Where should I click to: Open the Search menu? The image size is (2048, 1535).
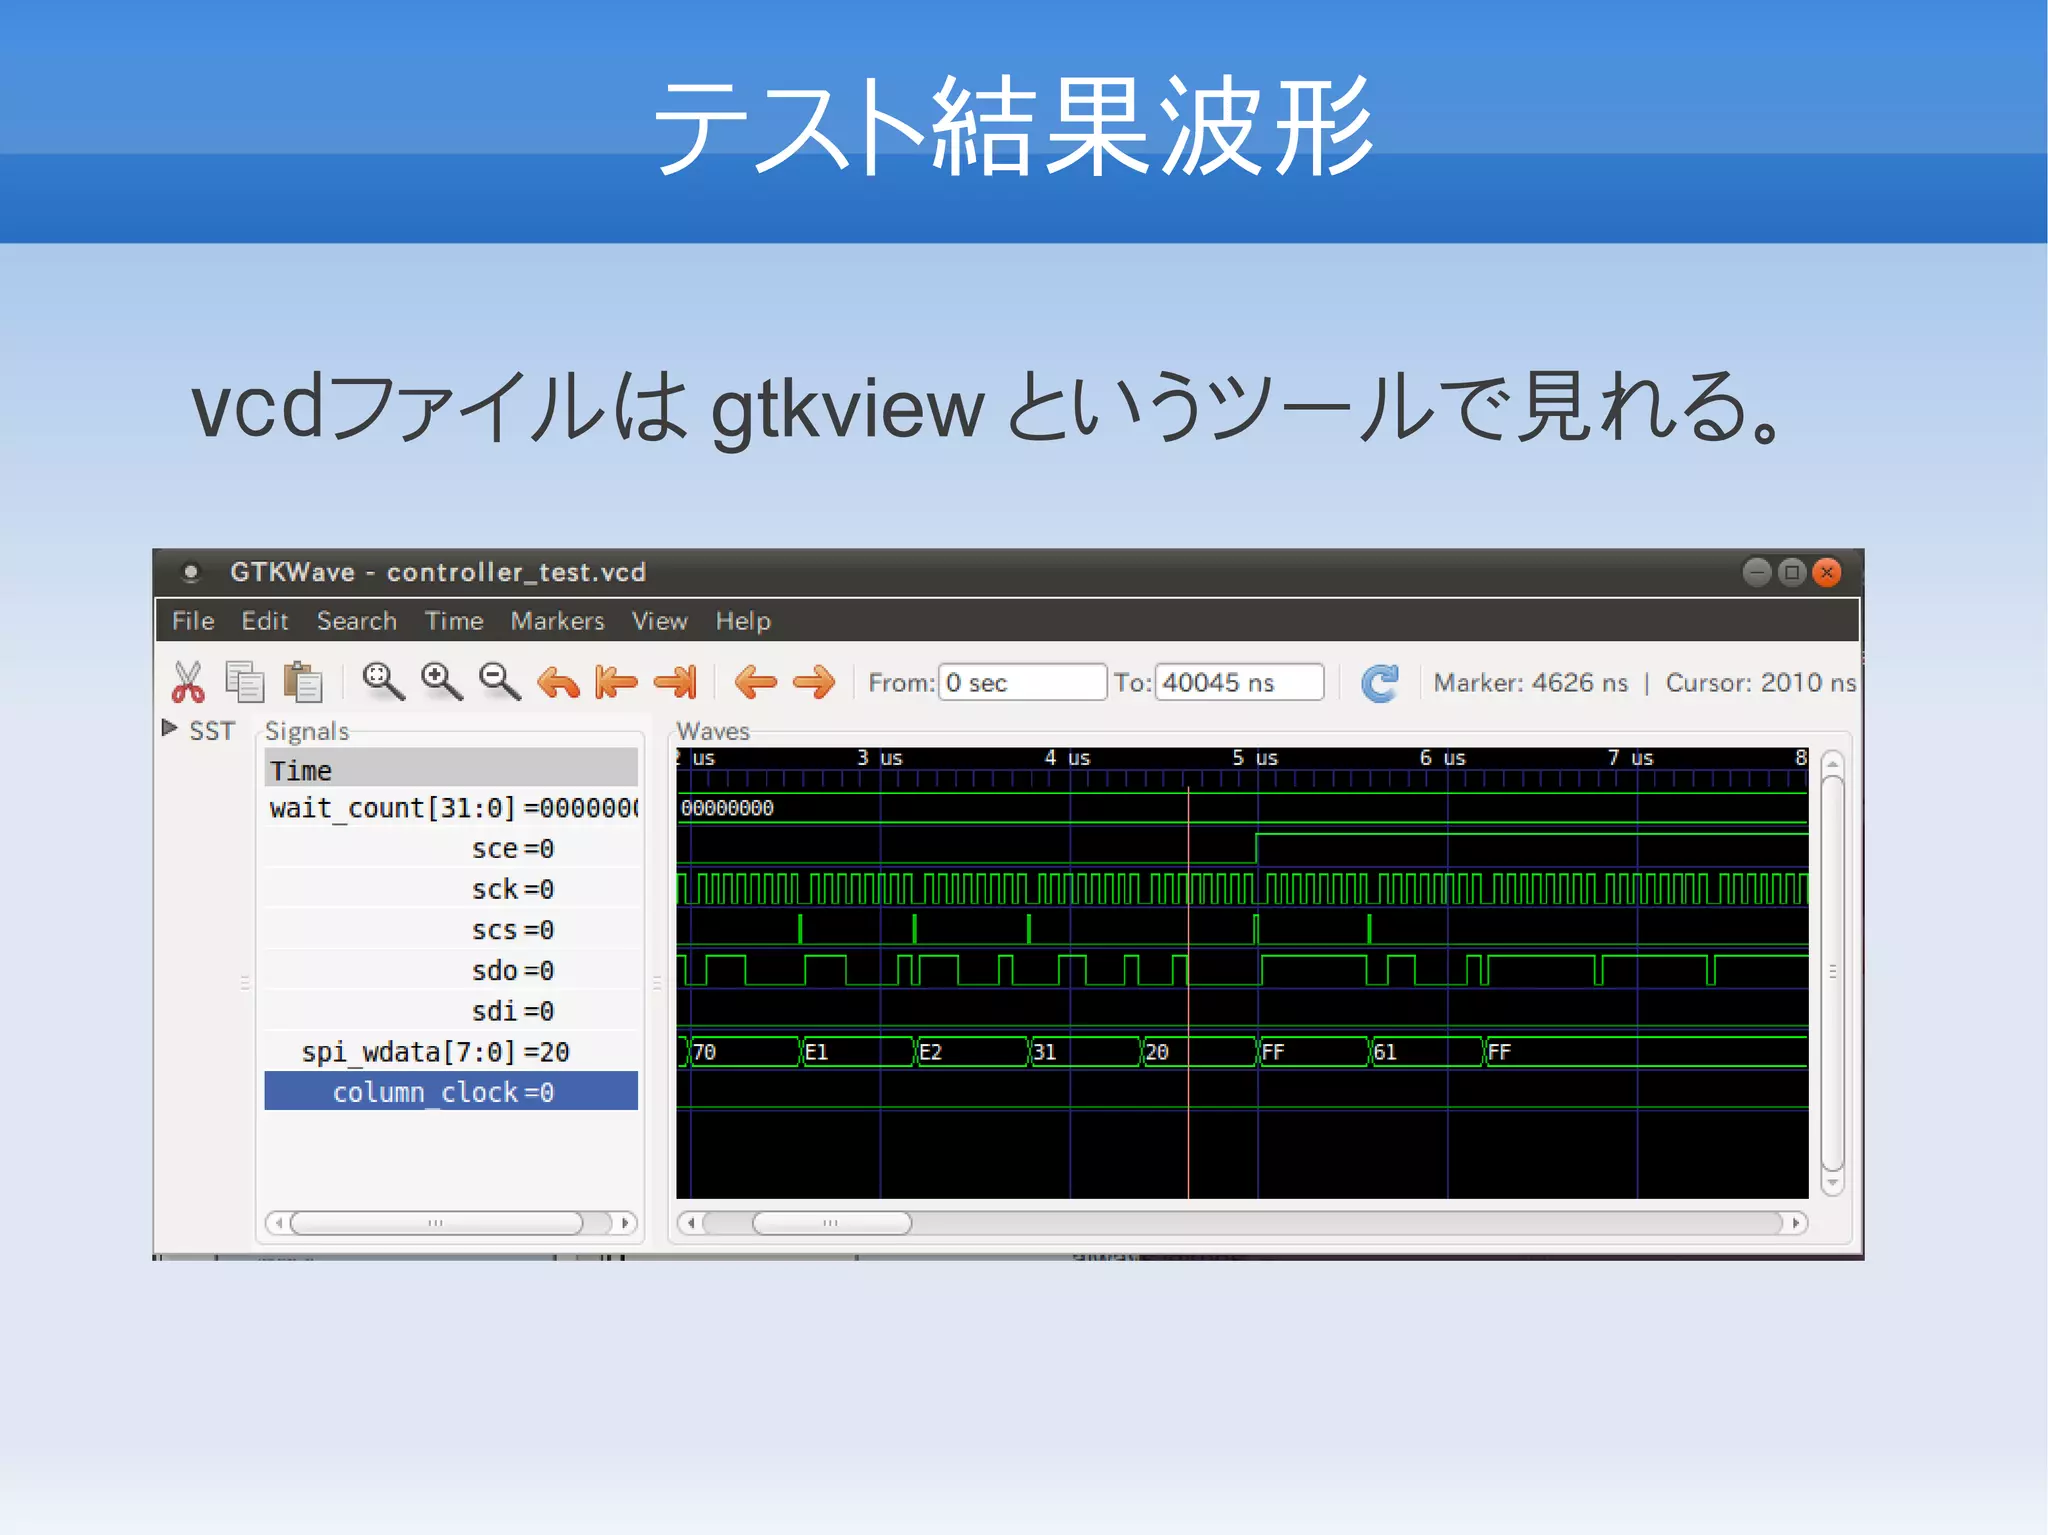(356, 621)
